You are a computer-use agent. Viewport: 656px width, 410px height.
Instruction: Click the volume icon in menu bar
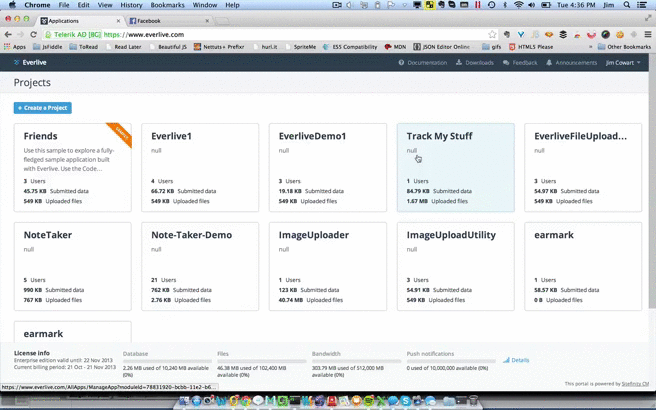[x=531, y=5]
